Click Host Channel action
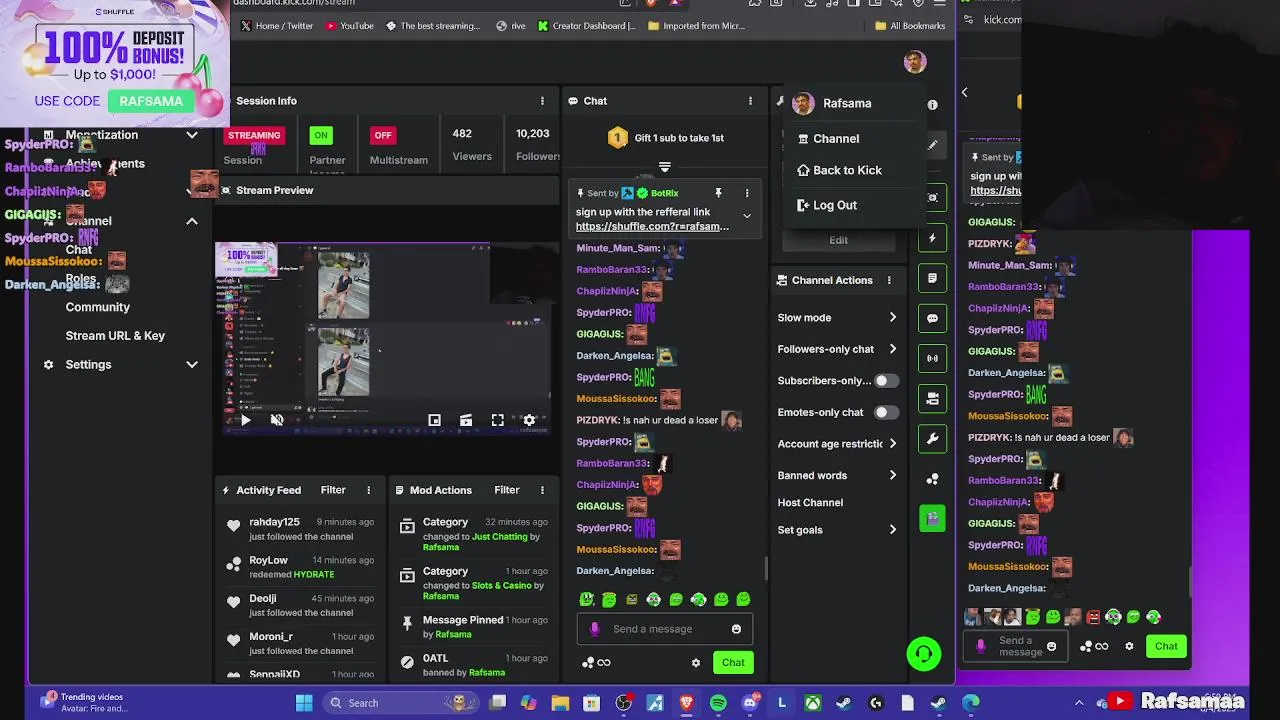Viewport: 1280px width, 720px height. click(x=810, y=503)
